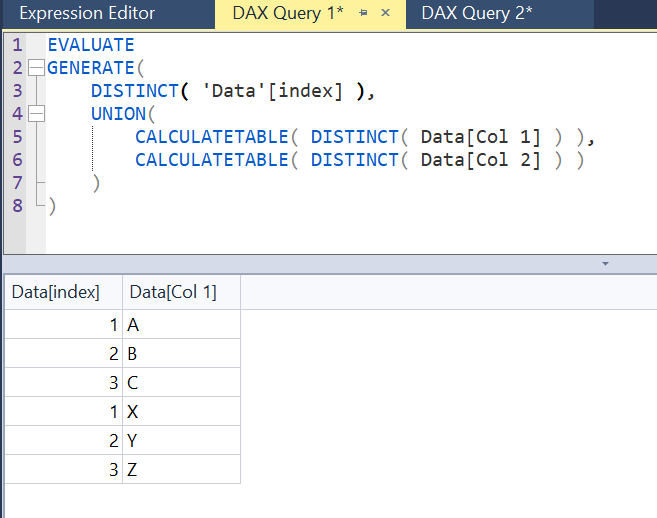
Task: Pin the DAX Query 1 tab
Action: [x=363, y=14]
